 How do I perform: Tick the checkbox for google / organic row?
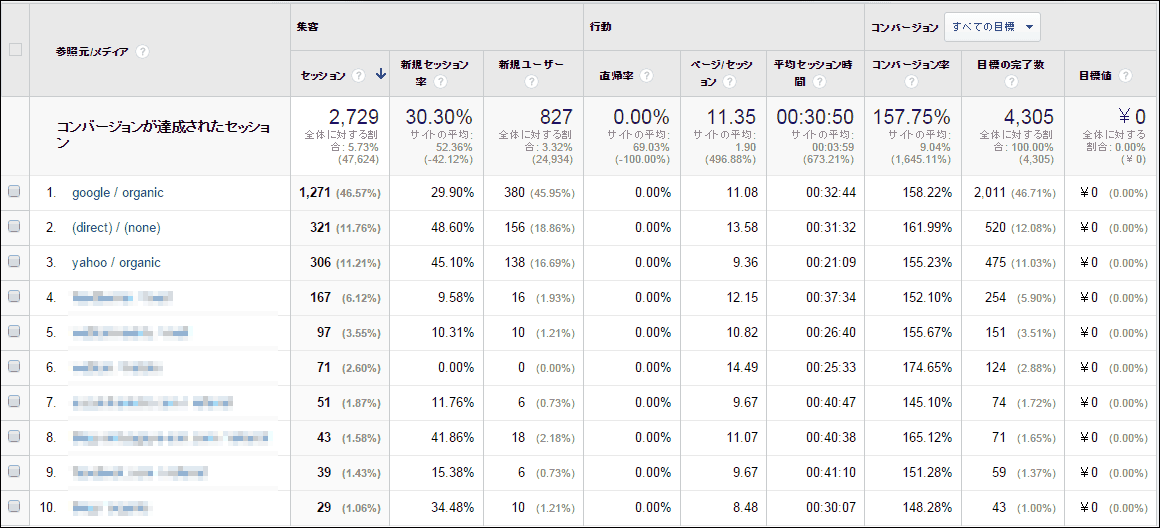(x=14, y=193)
